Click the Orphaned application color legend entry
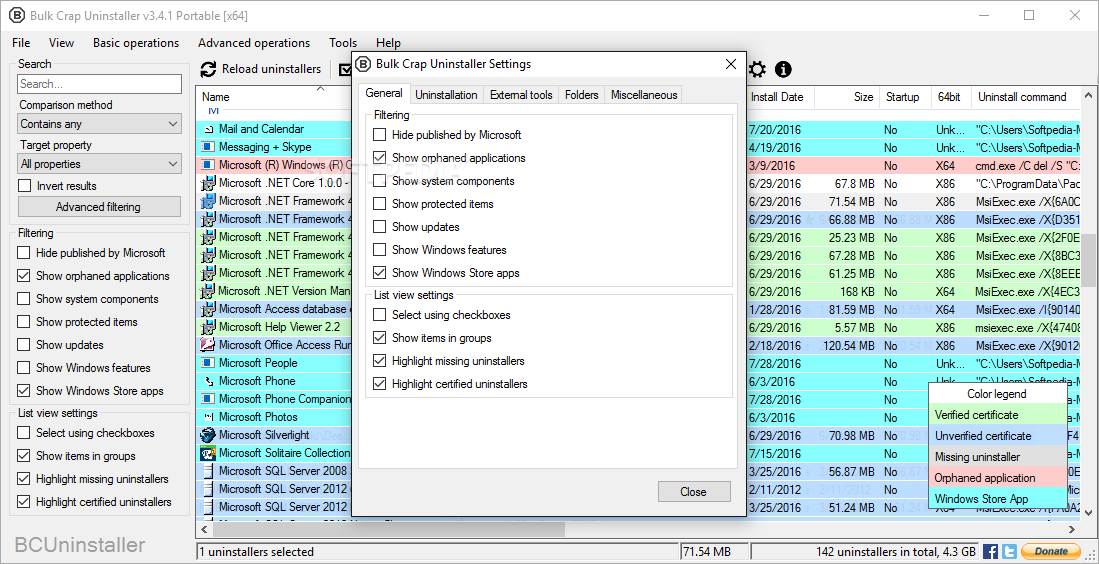The image size is (1099, 564). [x=998, y=478]
